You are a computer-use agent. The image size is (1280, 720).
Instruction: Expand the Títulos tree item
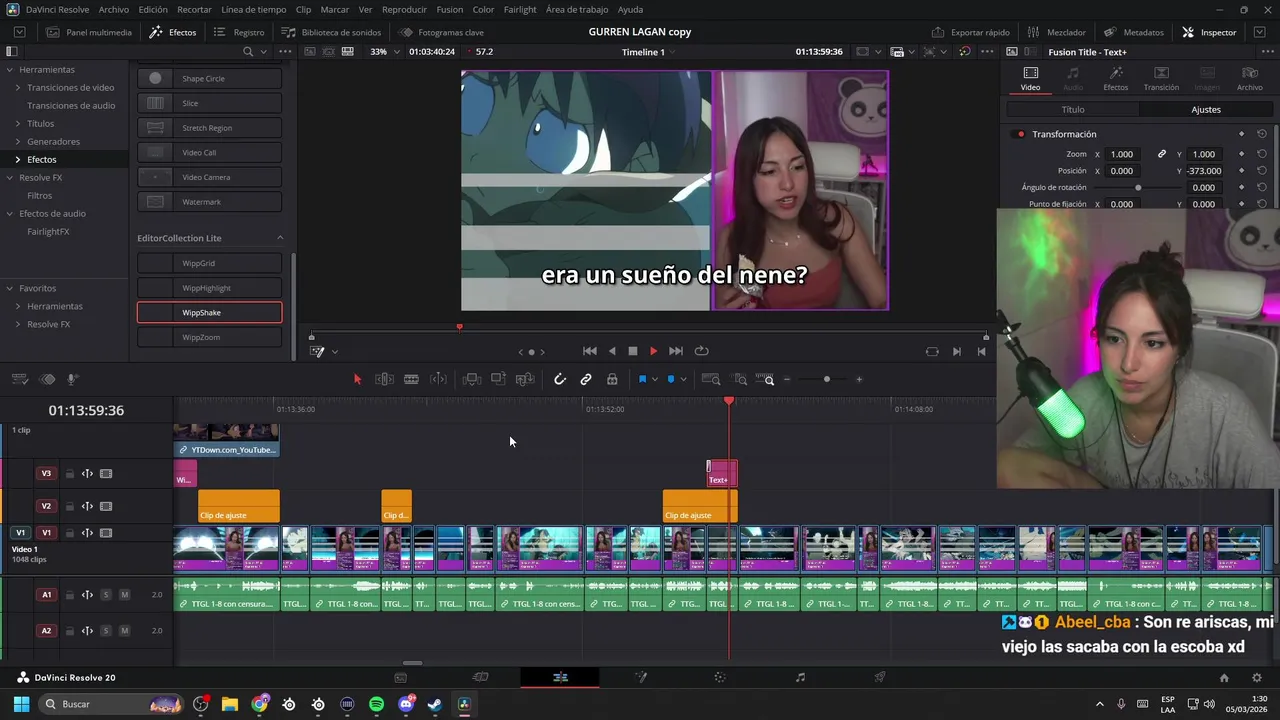(x=17, y=124)
